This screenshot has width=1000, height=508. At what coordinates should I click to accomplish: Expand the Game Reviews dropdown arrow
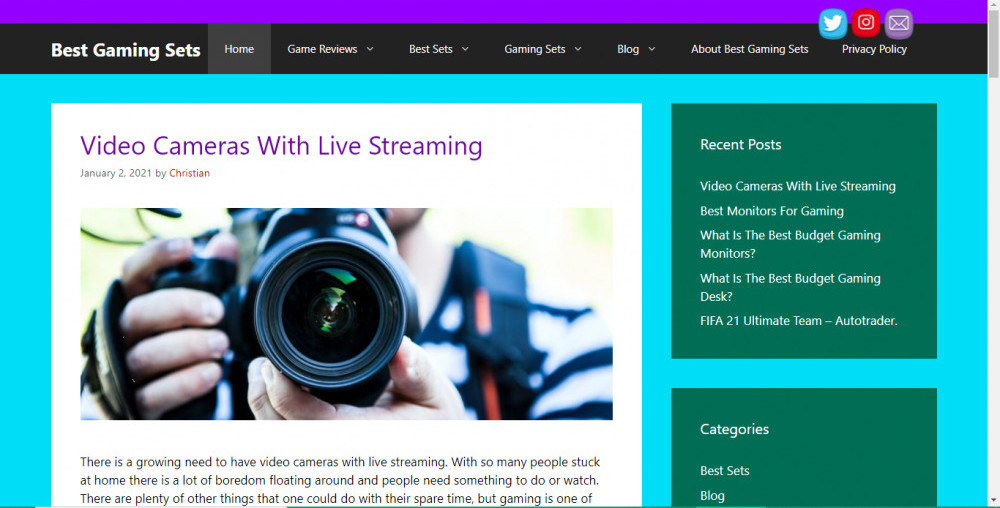click(370, 49)
